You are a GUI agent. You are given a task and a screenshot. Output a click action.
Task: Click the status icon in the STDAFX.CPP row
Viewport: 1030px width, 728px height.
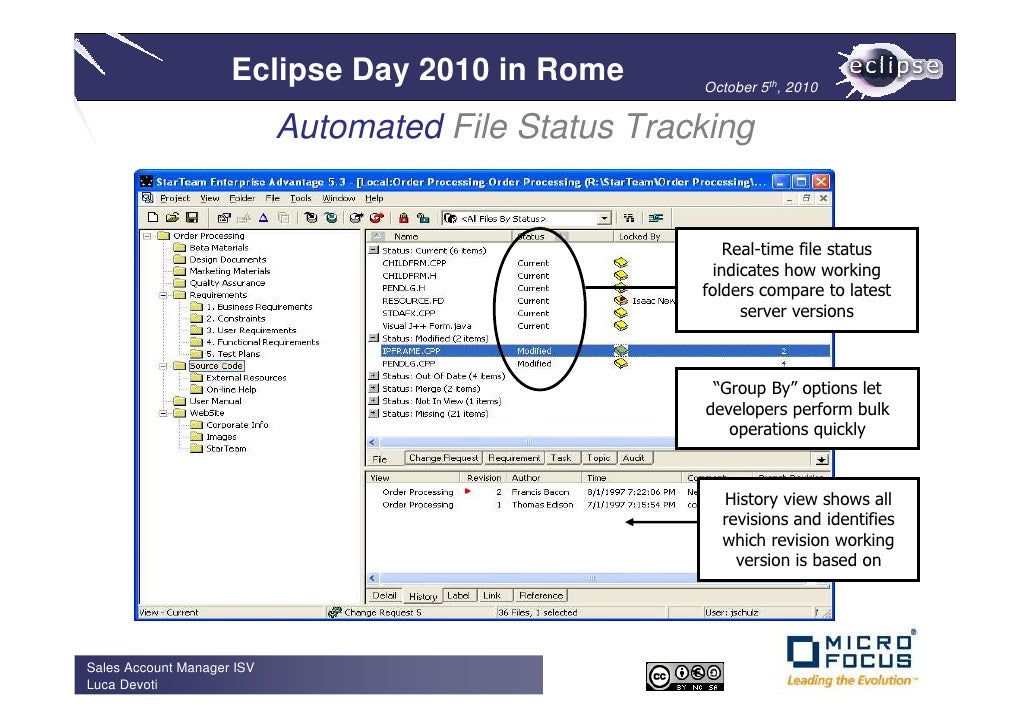621,313
